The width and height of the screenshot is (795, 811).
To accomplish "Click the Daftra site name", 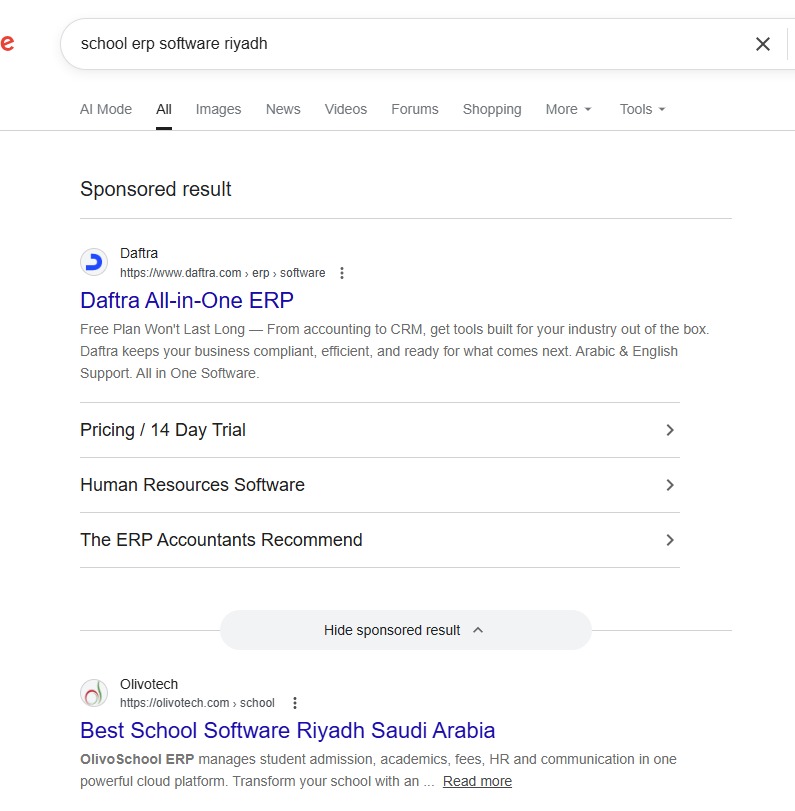I will [x=139, y=253].
